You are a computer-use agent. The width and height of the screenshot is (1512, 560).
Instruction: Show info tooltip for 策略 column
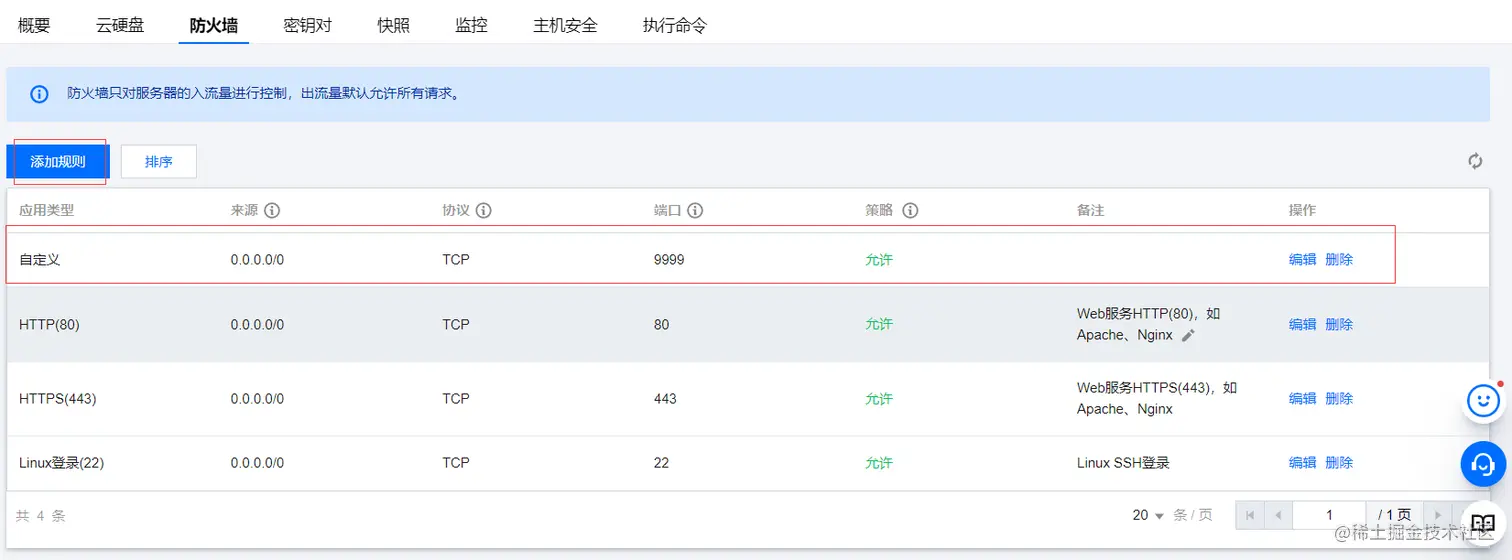click(x=910, y=211)
